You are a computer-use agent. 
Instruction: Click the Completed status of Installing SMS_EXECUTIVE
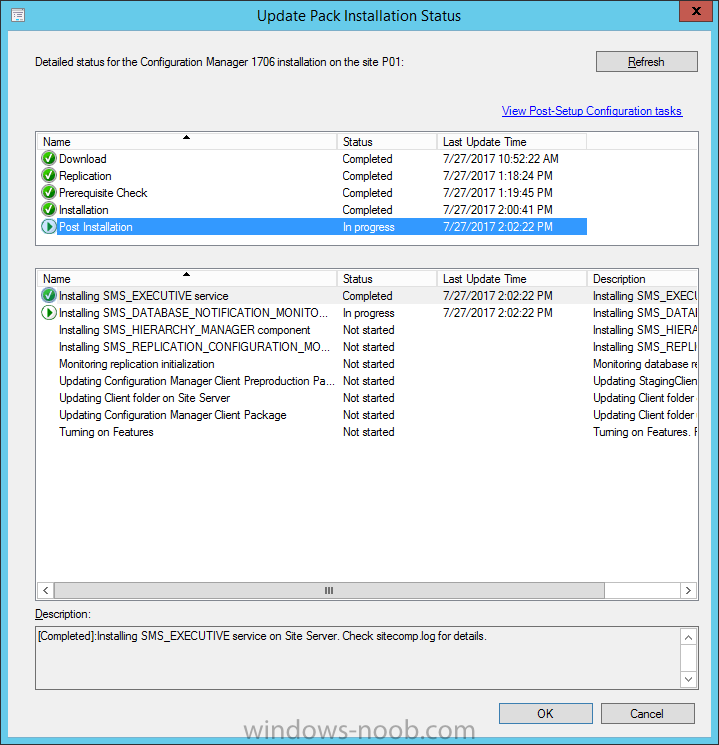point(367,296)
